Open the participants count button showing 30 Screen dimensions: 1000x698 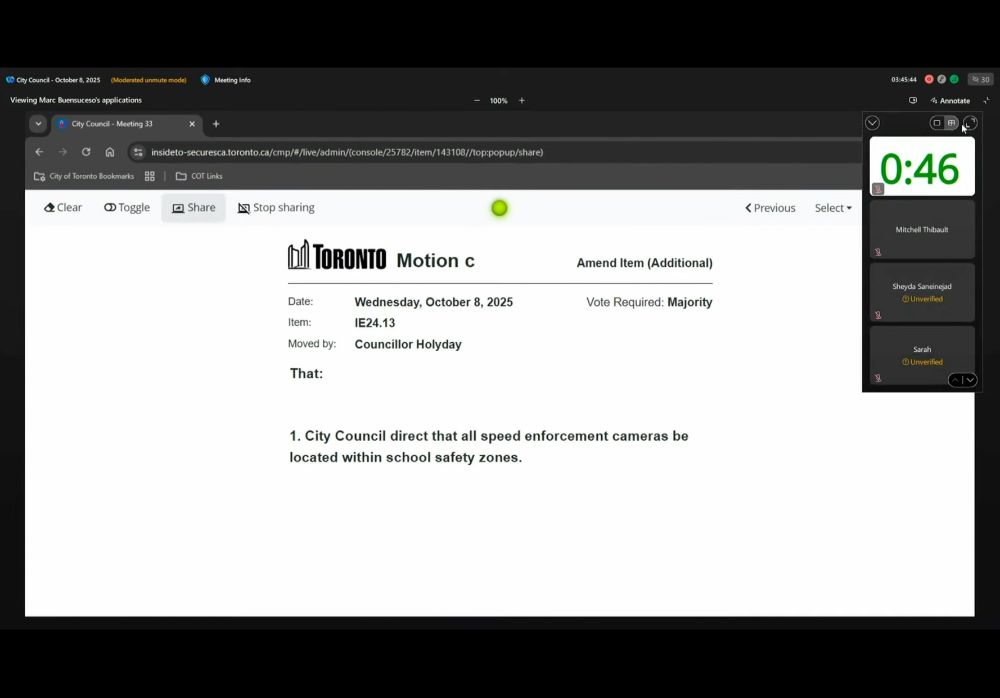[x=980, y=79]
